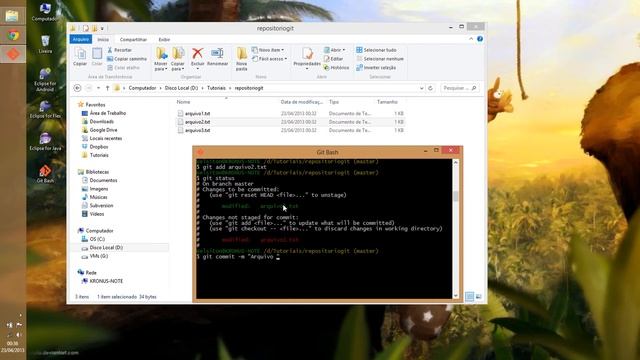The image size is (640, 360).
Task: Open Downloads in the navigation pane
Action: click(x=101, y=122)
